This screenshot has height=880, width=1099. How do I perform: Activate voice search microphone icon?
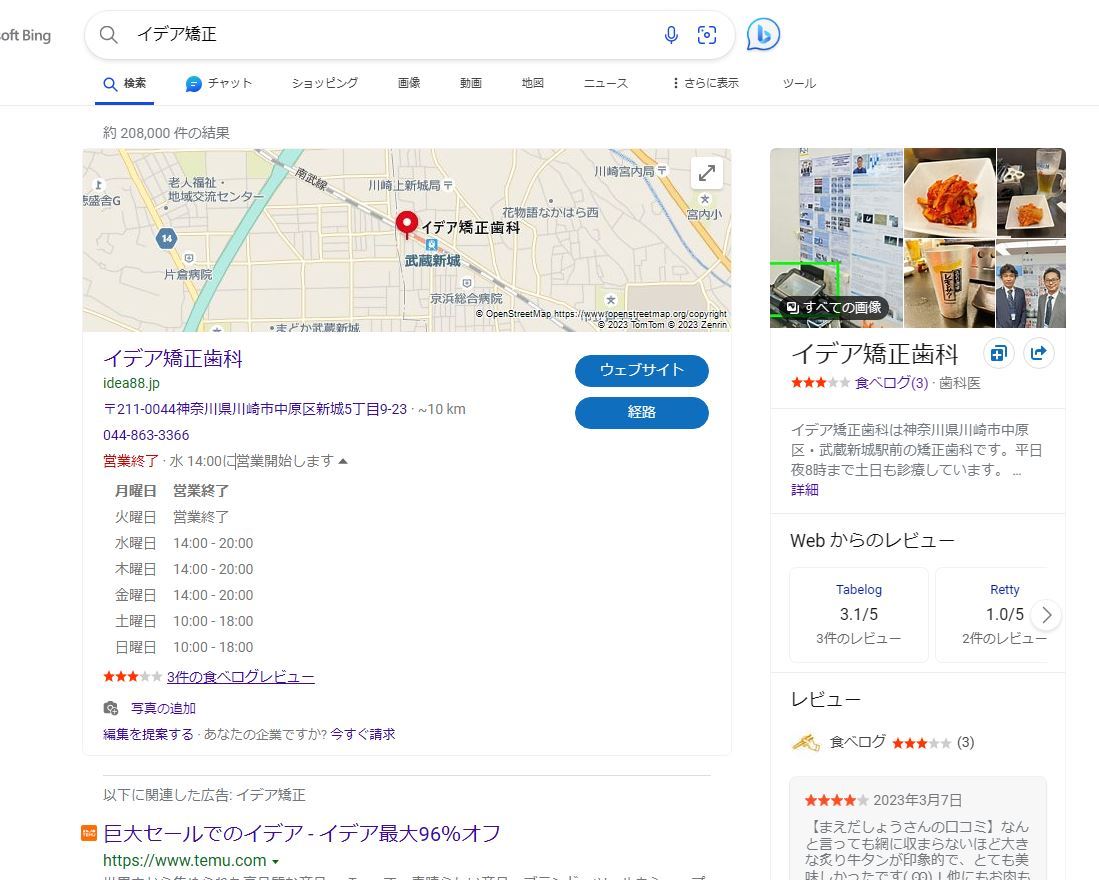point(671,34)
